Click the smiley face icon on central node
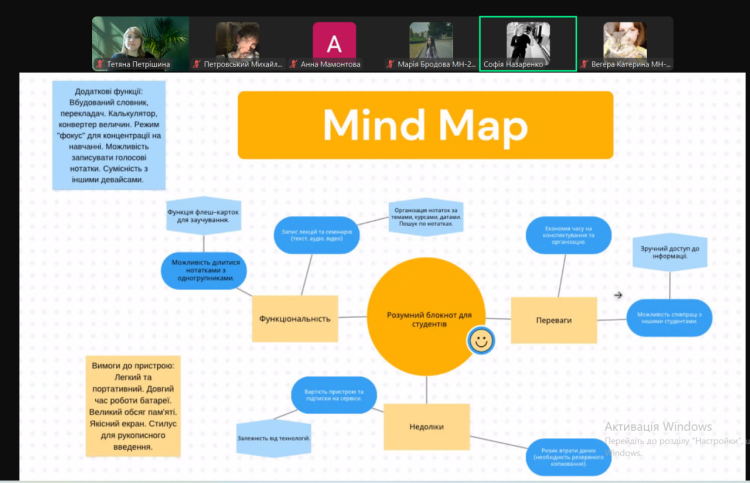Screen dimensions: 750x483 coord(481,341)
